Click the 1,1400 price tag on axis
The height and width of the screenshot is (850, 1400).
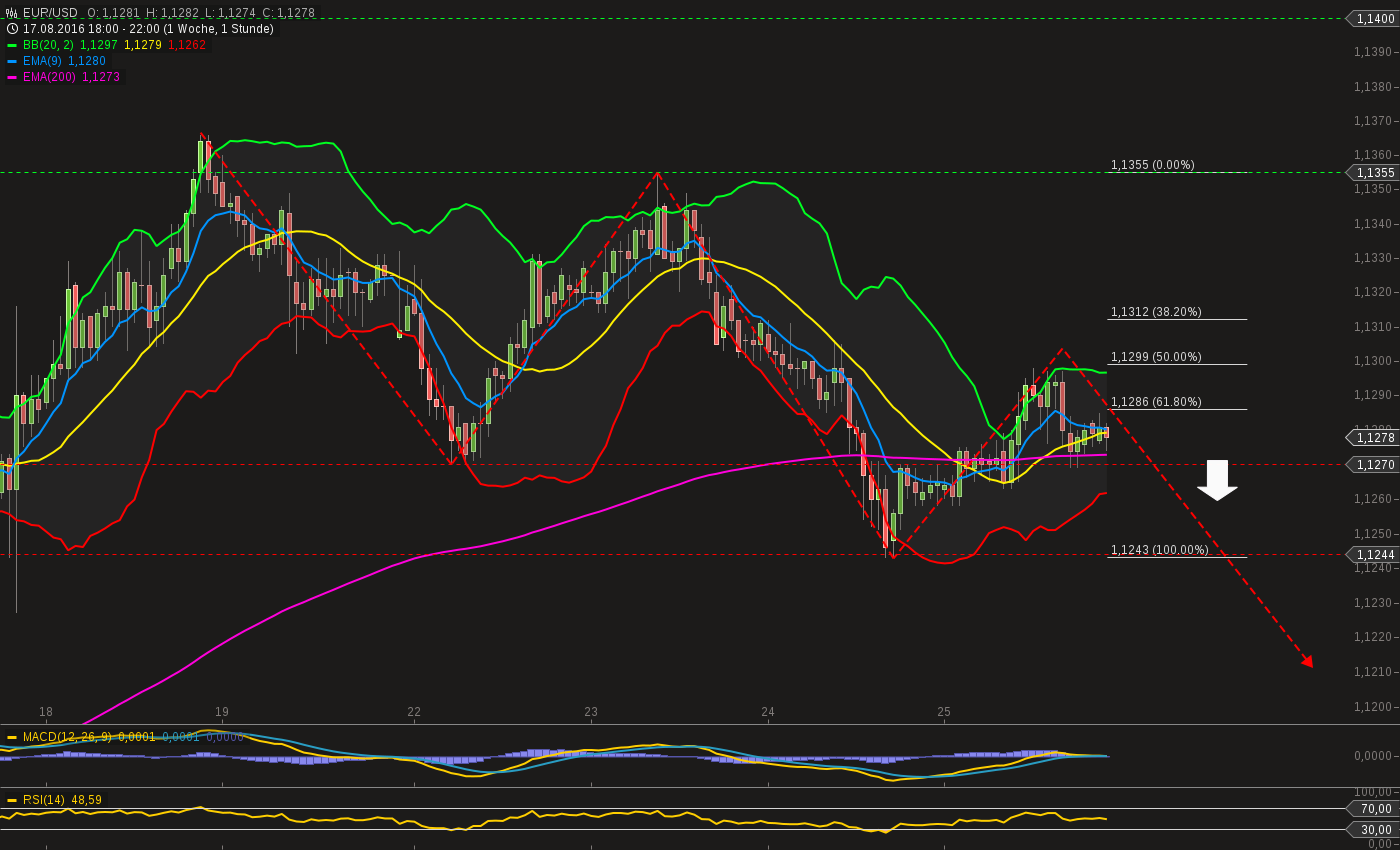tap(1373, 18)
